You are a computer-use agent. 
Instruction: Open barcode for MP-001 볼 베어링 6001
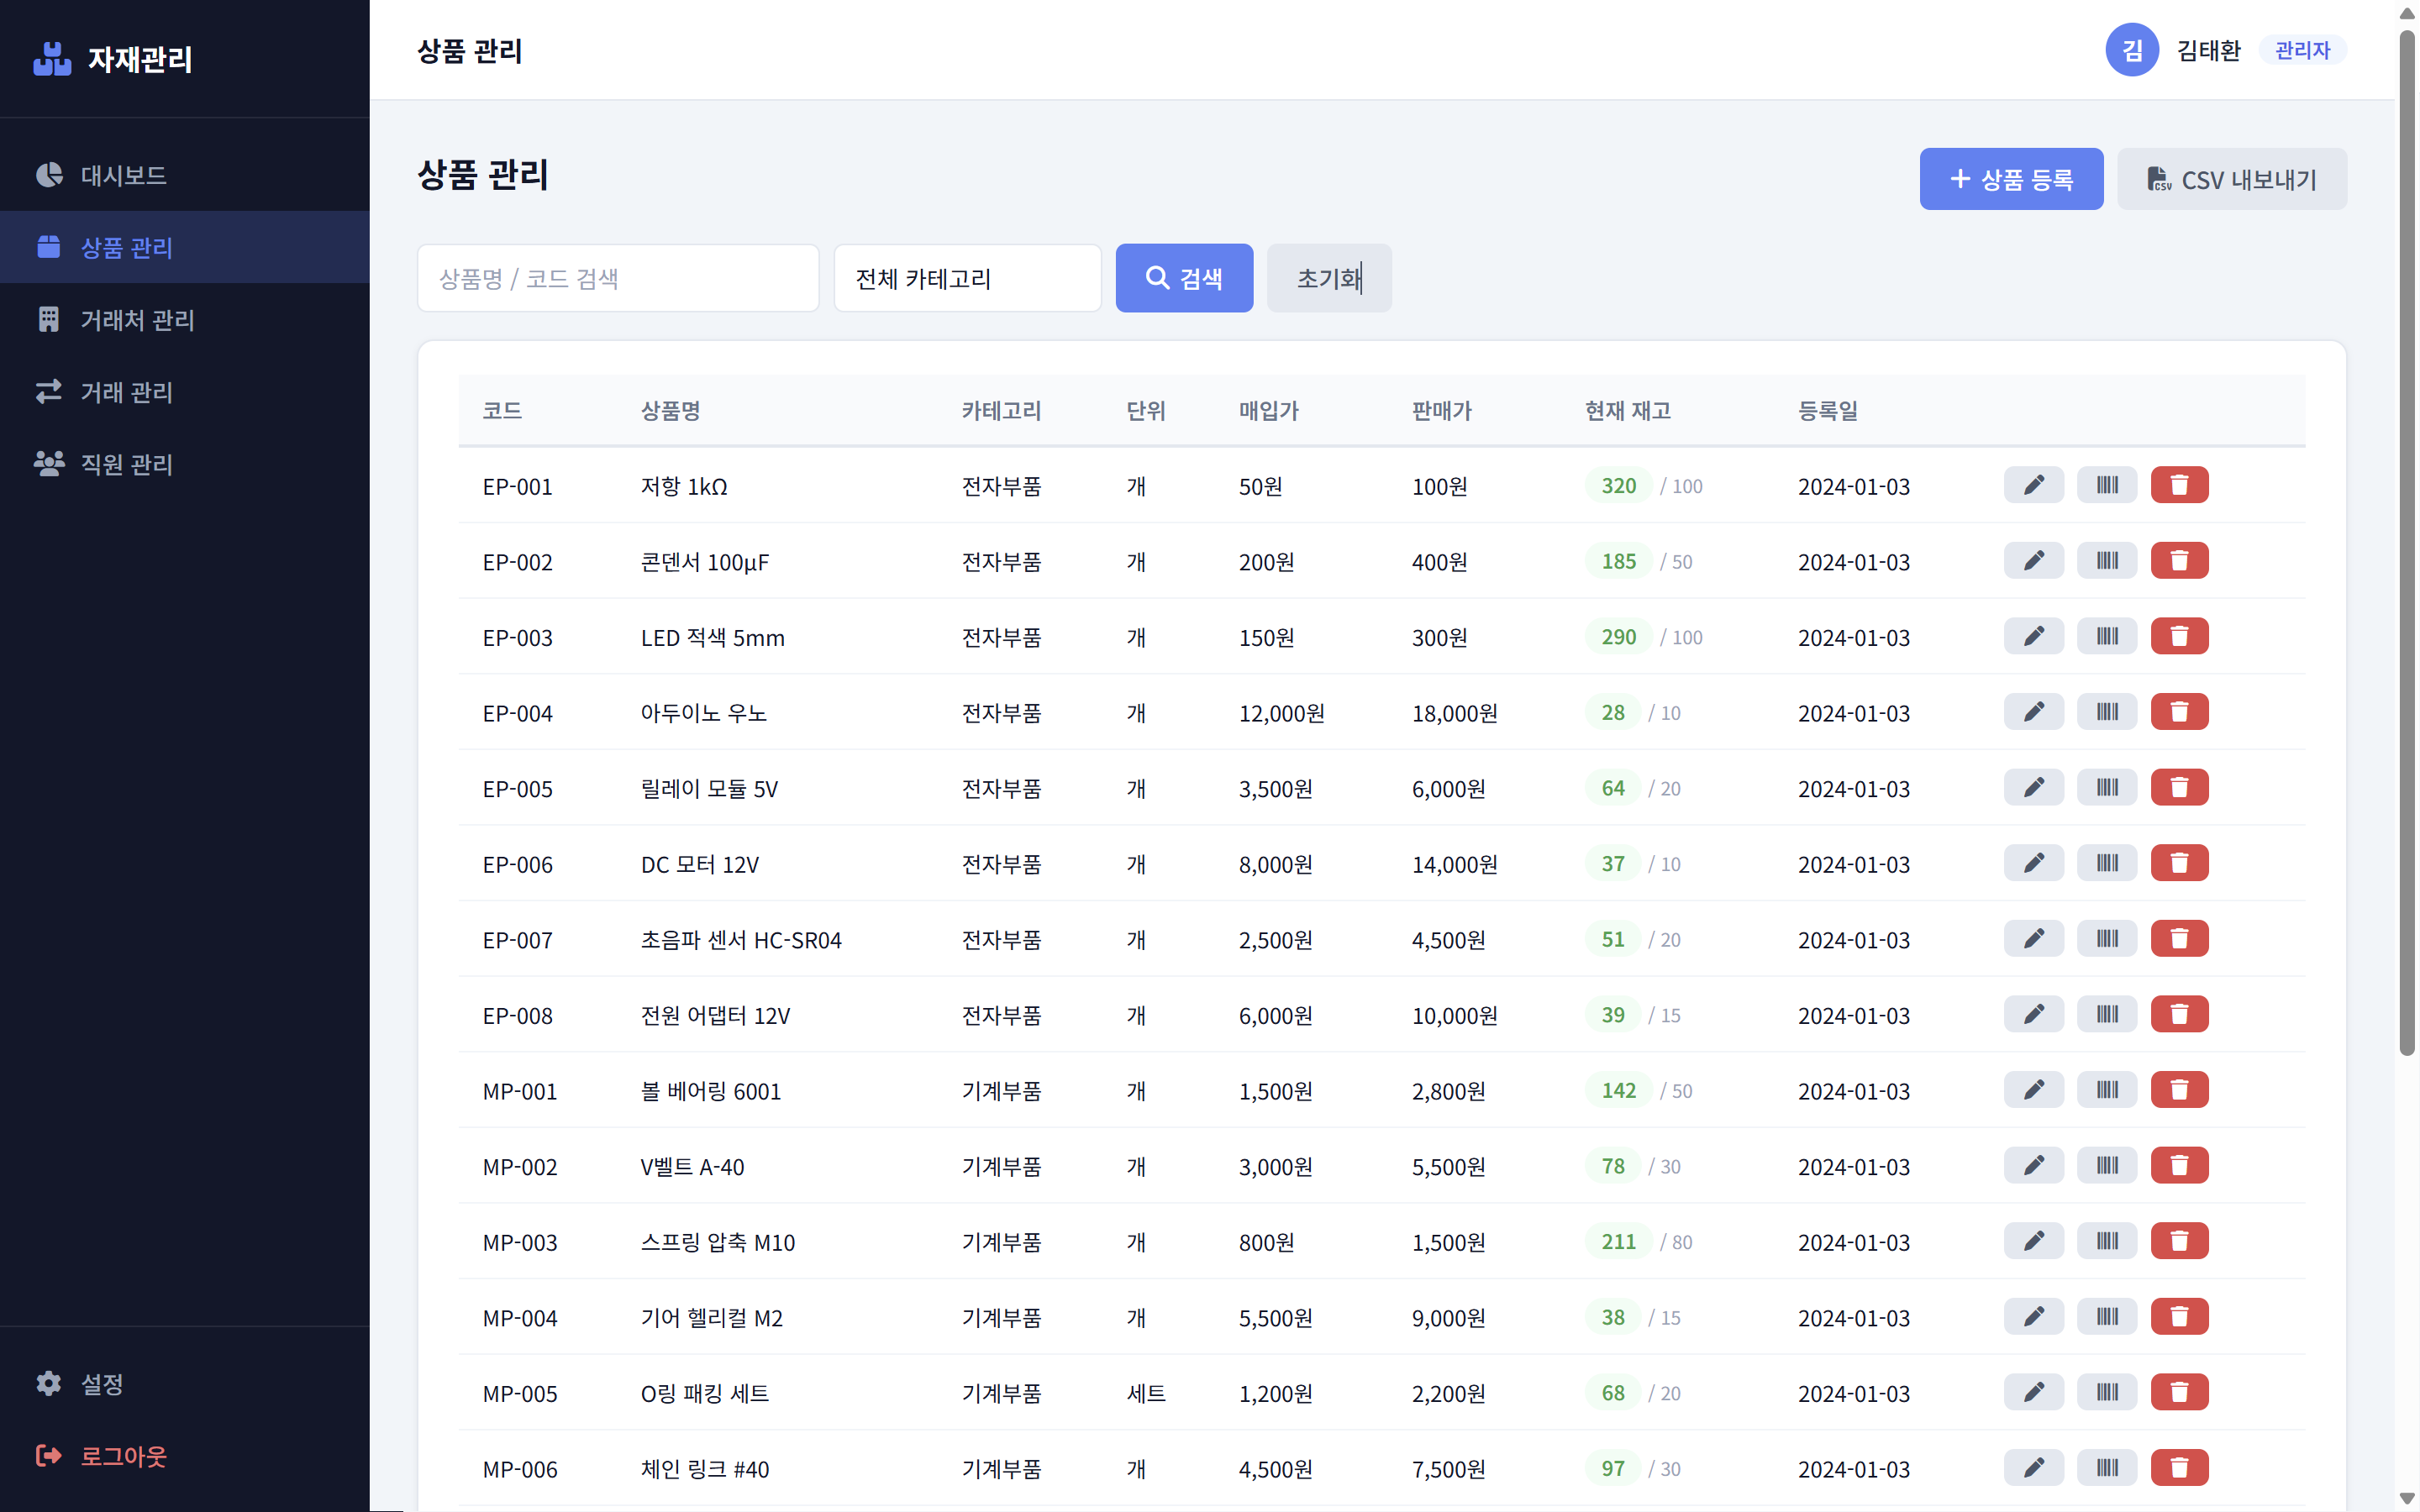(2106, 1090)
